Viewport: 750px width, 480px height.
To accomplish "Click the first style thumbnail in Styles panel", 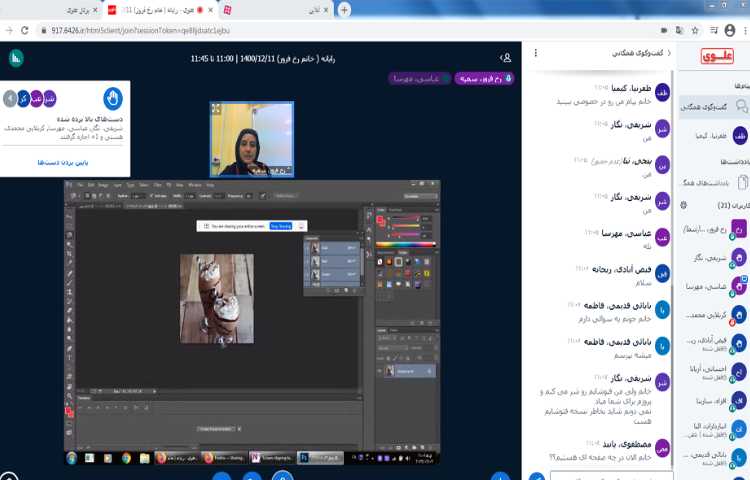I will point(380,262).
